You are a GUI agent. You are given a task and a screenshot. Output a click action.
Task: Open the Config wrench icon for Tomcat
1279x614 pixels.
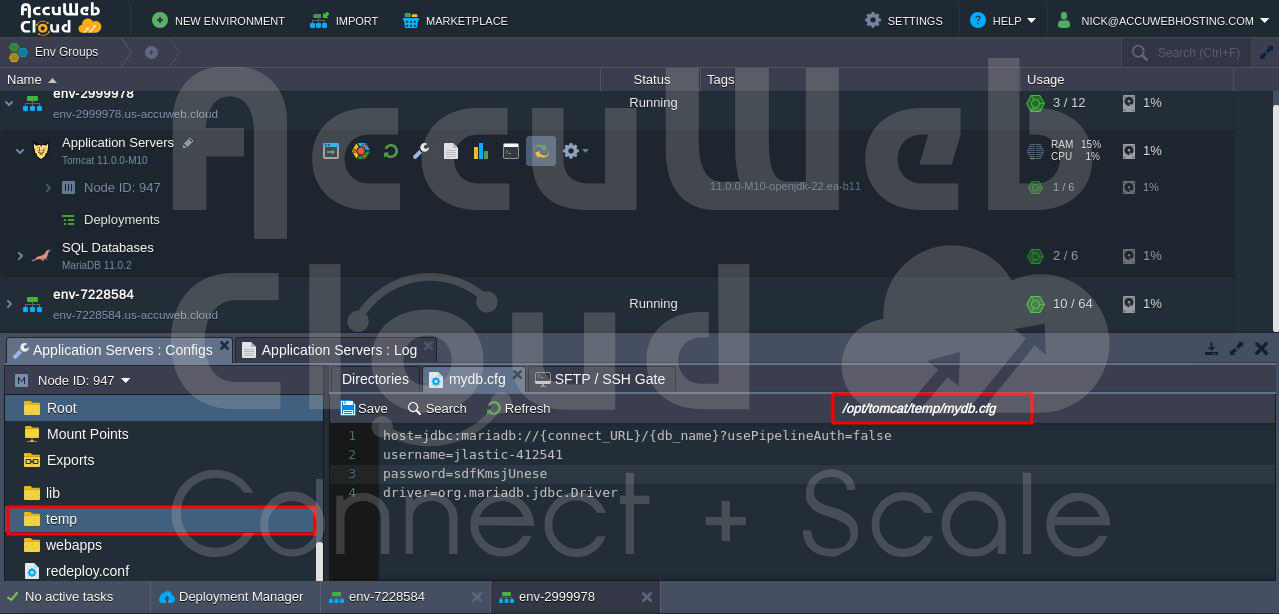[421, 151]
